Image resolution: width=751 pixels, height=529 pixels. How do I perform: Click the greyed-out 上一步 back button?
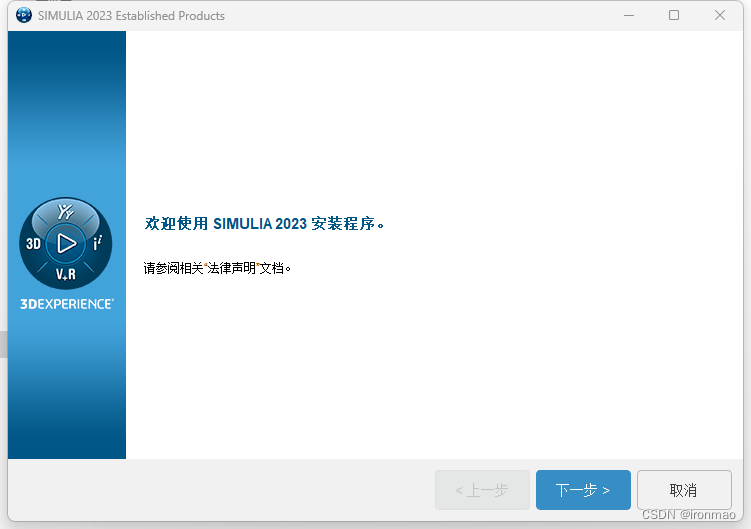[482, 490]
